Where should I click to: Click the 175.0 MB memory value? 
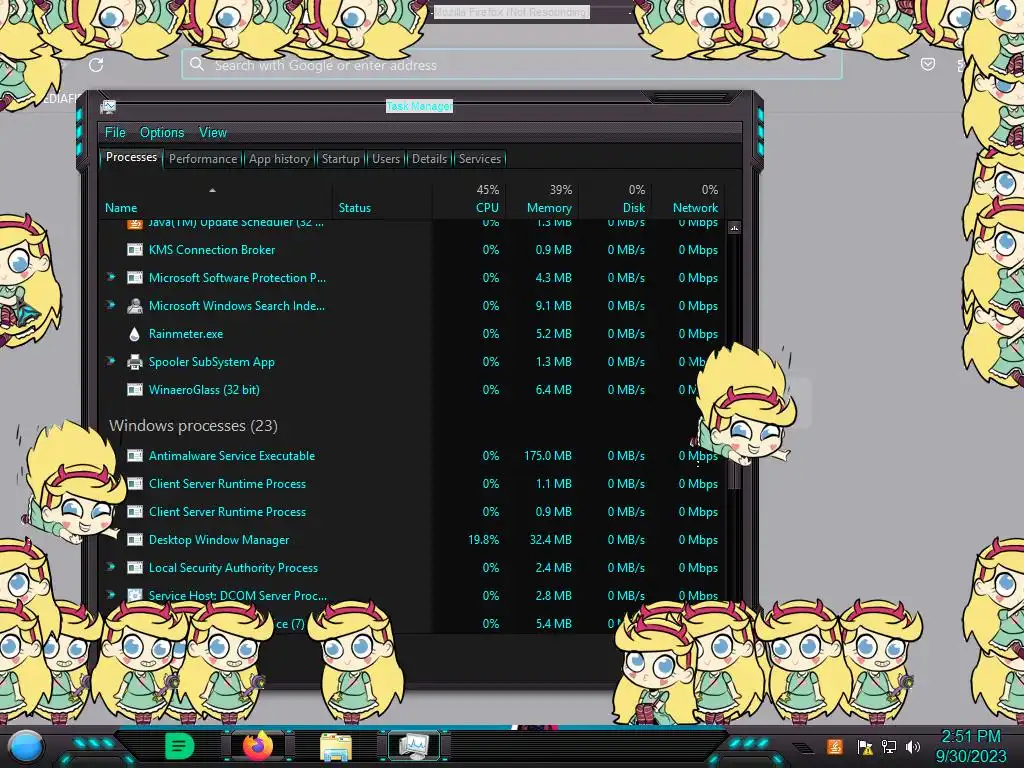[x=547, y=456]
